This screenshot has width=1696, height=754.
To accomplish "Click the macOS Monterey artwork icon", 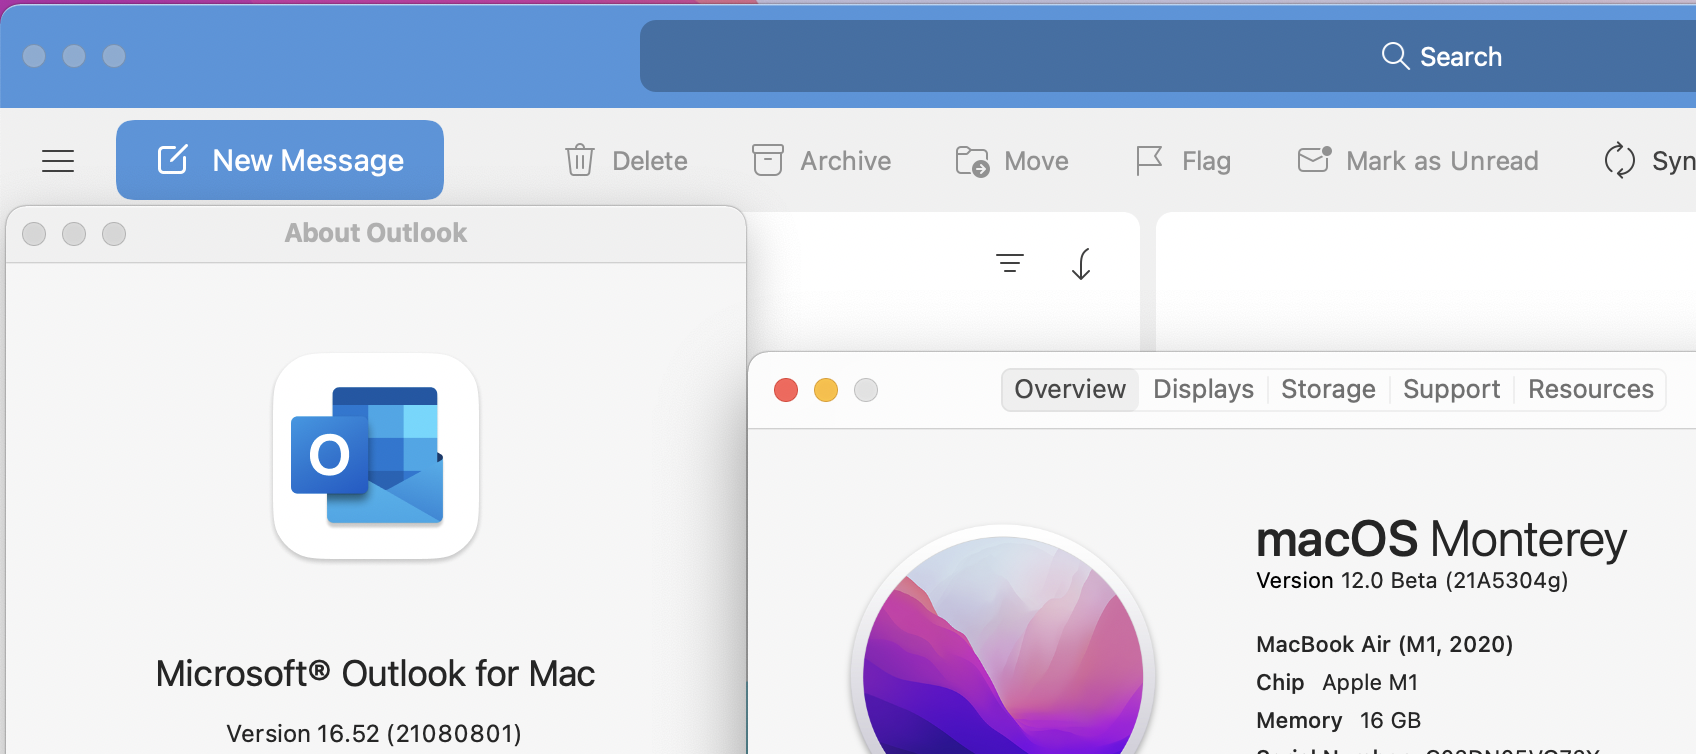I will [x=1003, y=640].
